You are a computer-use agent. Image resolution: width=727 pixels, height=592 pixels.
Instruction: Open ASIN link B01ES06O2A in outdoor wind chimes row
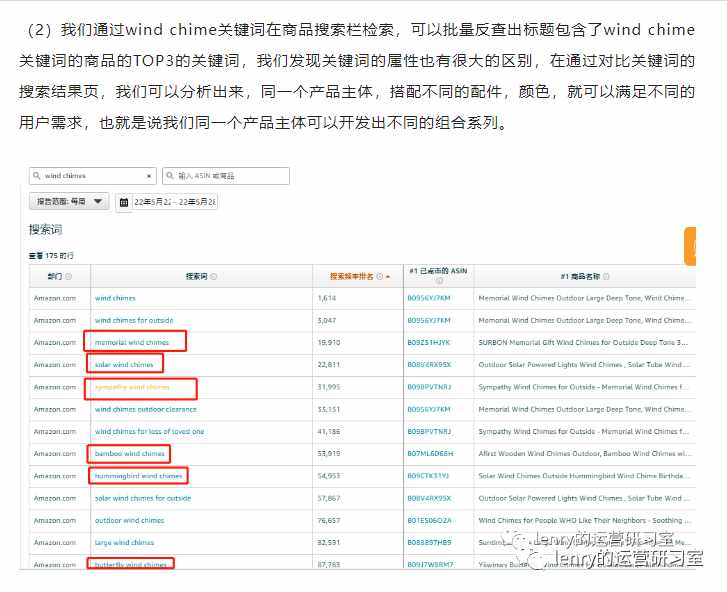(x=429, y=521)
